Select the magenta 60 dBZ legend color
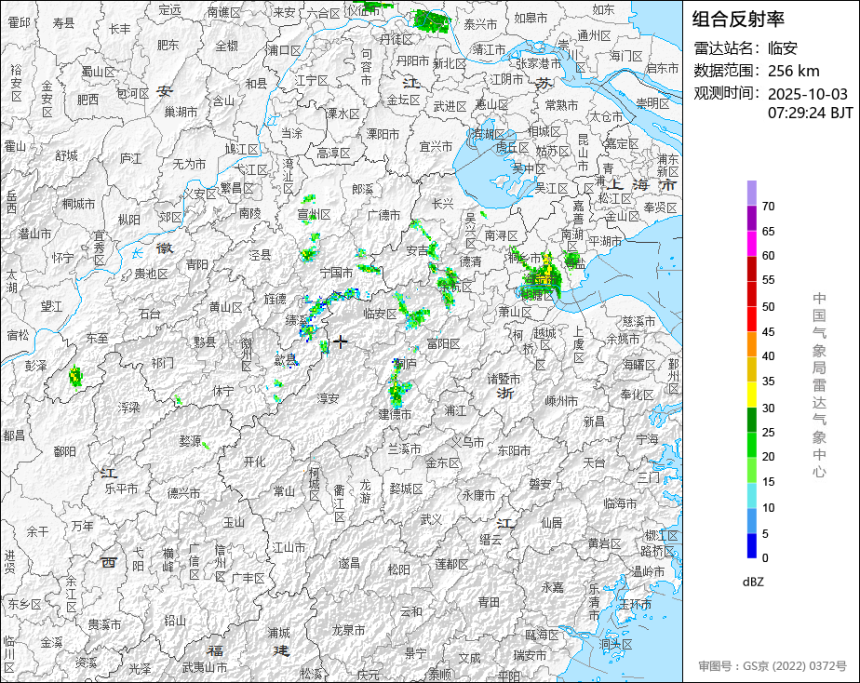 tap(751, 243)
